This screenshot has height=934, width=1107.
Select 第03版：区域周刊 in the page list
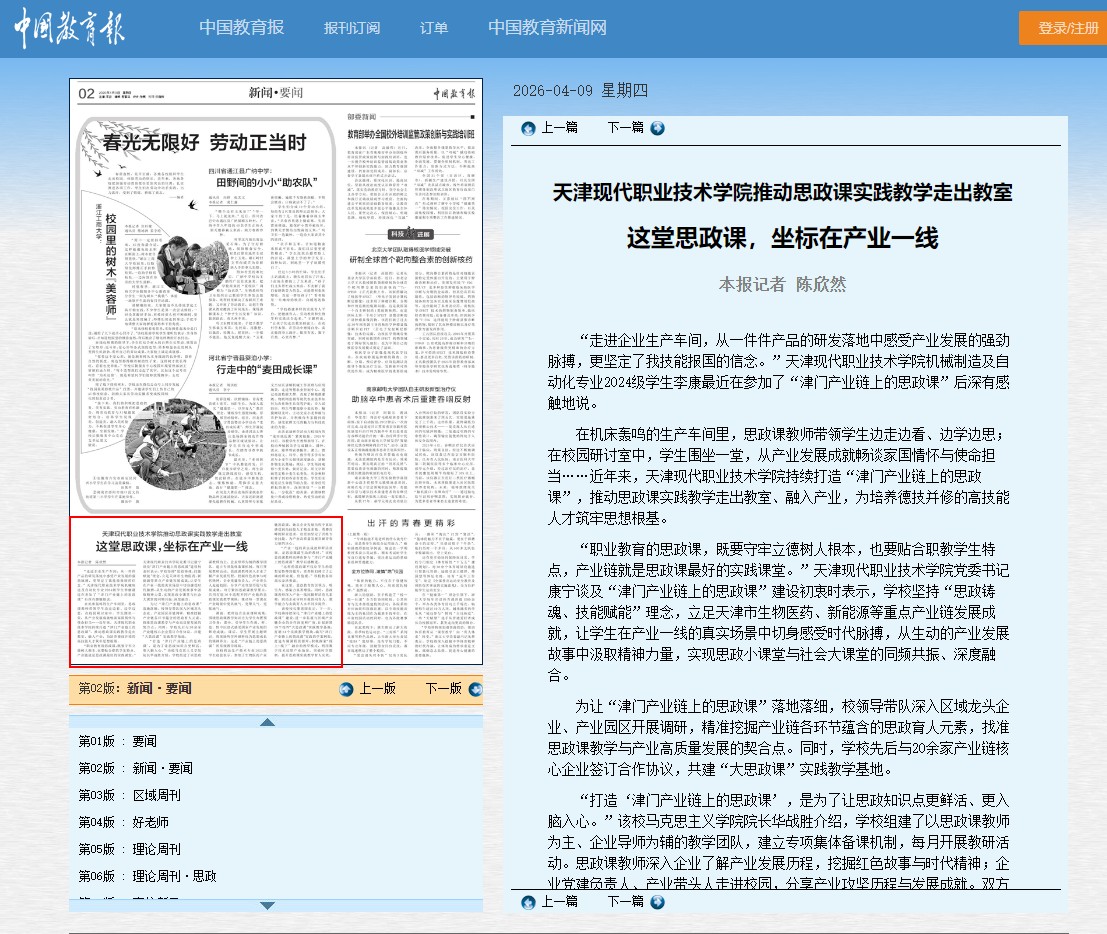click(129, 795)
